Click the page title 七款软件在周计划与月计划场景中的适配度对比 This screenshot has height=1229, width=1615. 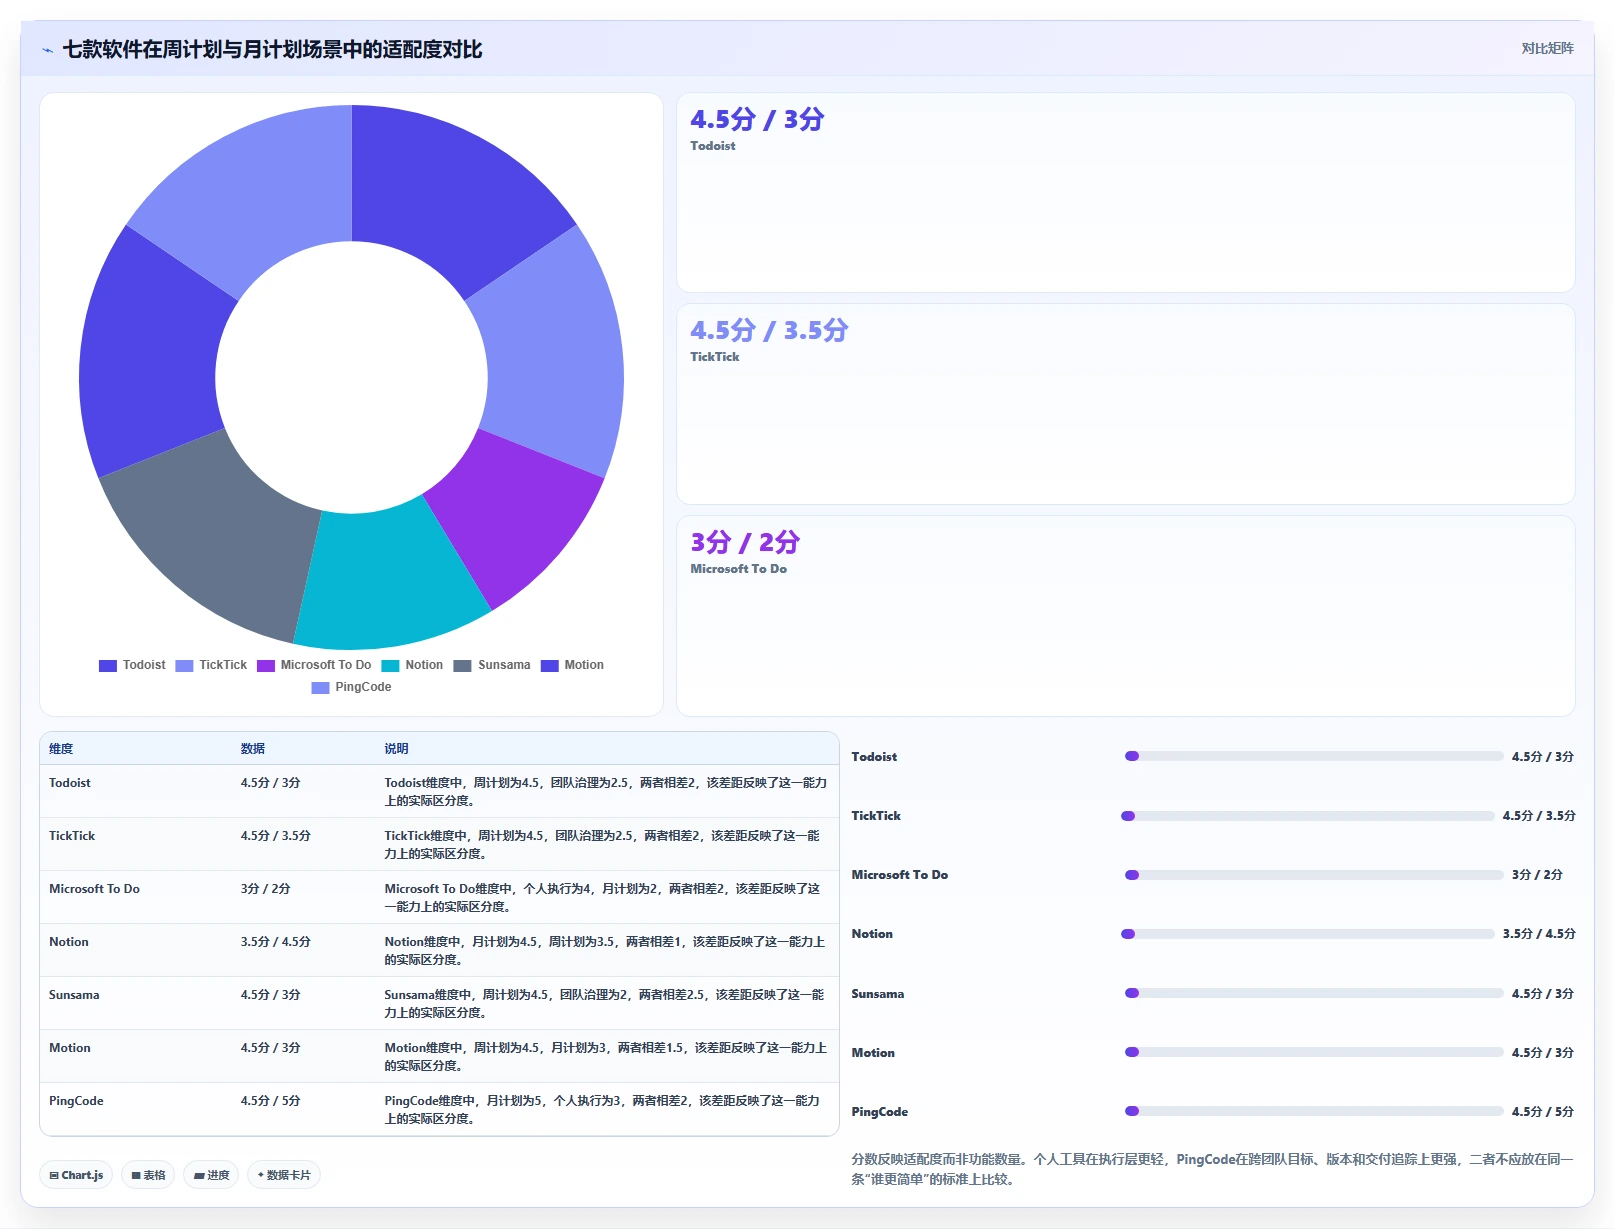[272, 50]
